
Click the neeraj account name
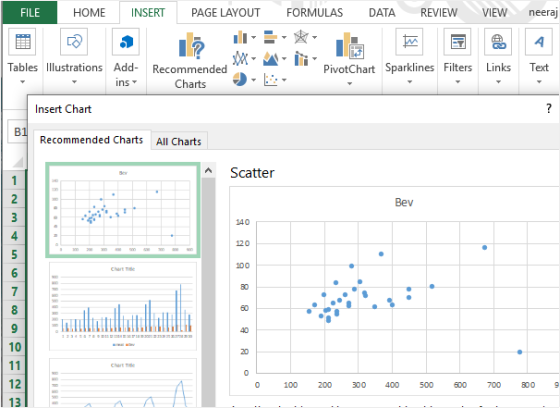543,13
